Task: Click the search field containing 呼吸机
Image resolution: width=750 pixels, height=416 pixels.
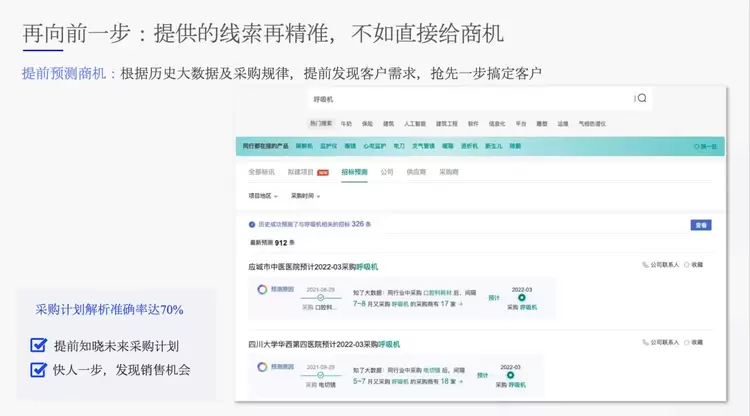Action: click(x=470, y=99)
